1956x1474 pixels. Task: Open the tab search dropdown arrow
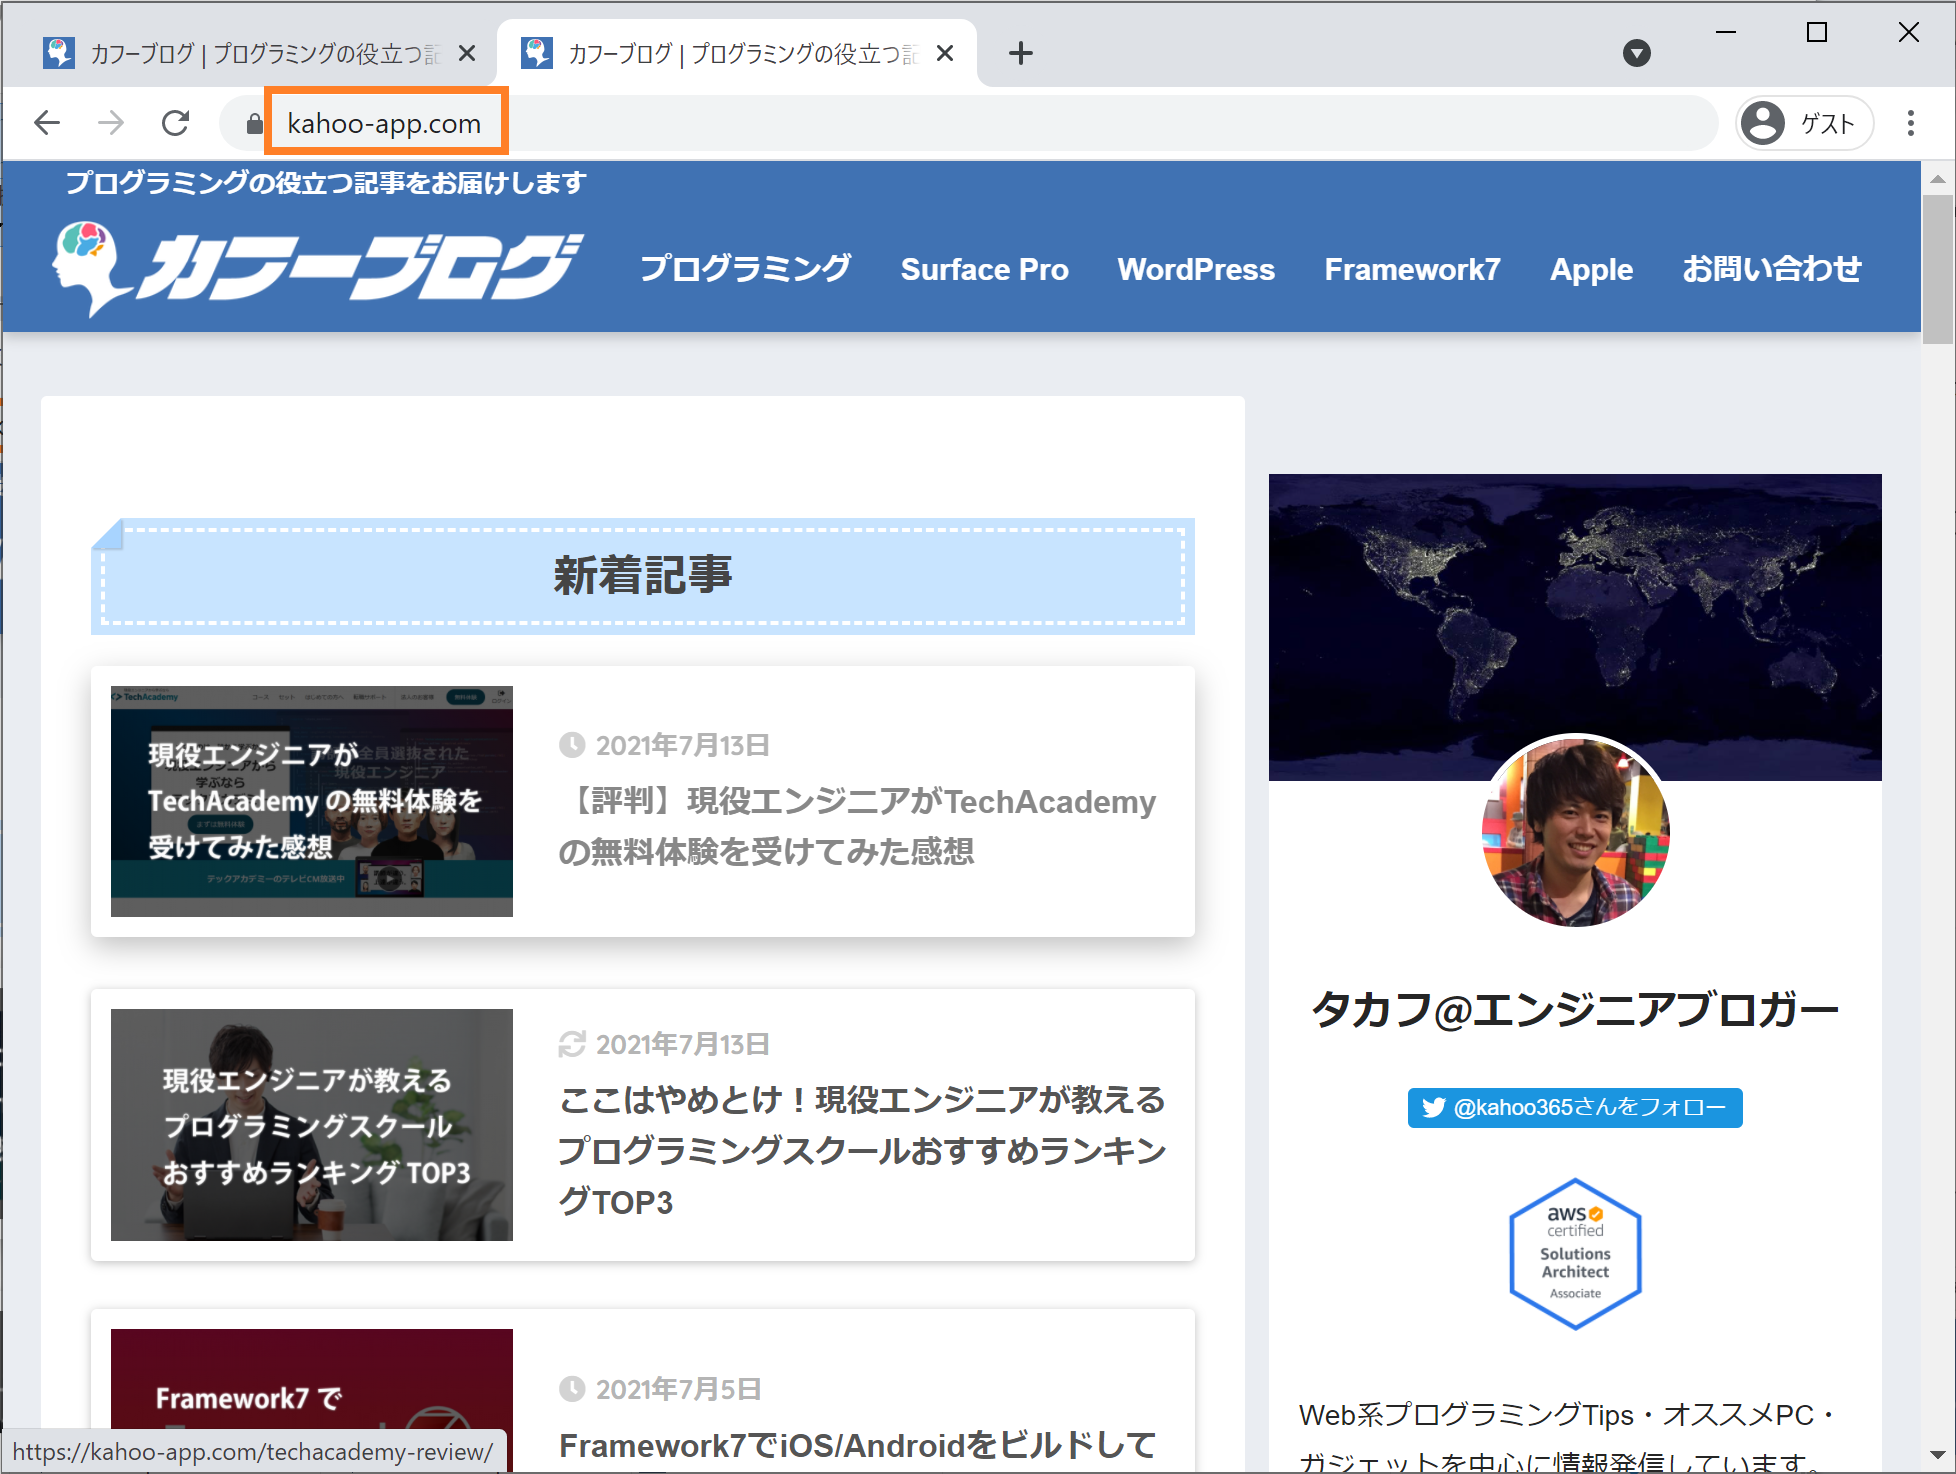[x=1636, y=53]
